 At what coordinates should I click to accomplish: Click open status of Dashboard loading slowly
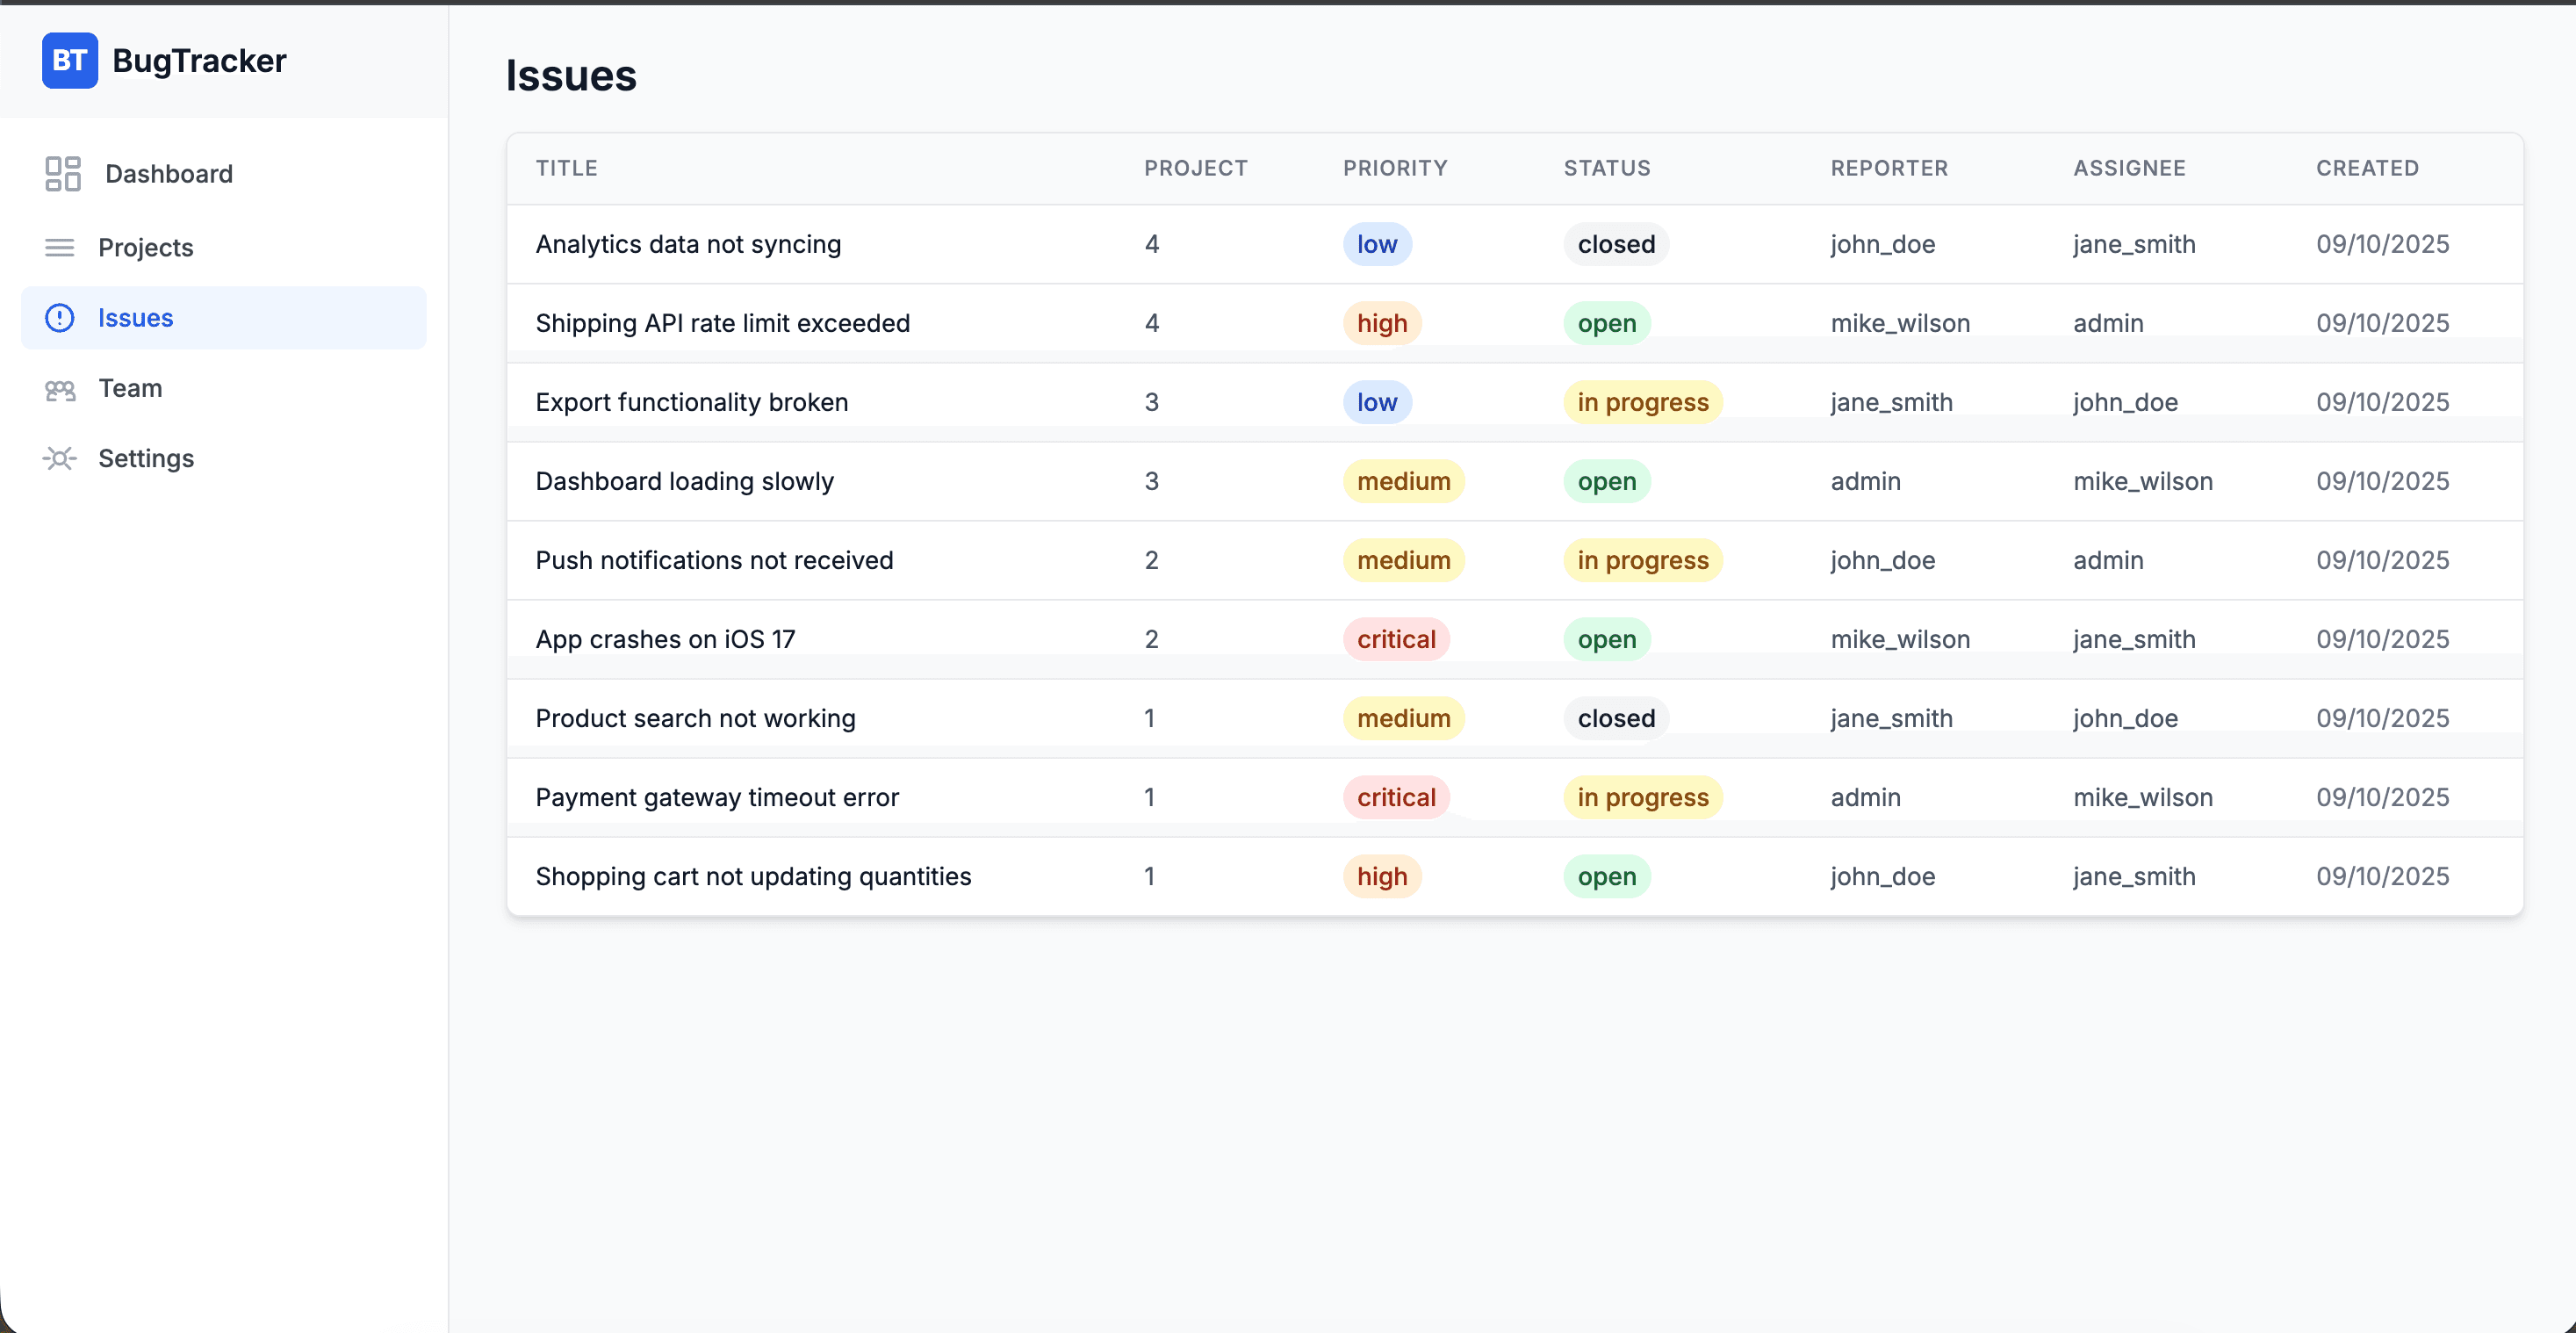[1607, 481]
